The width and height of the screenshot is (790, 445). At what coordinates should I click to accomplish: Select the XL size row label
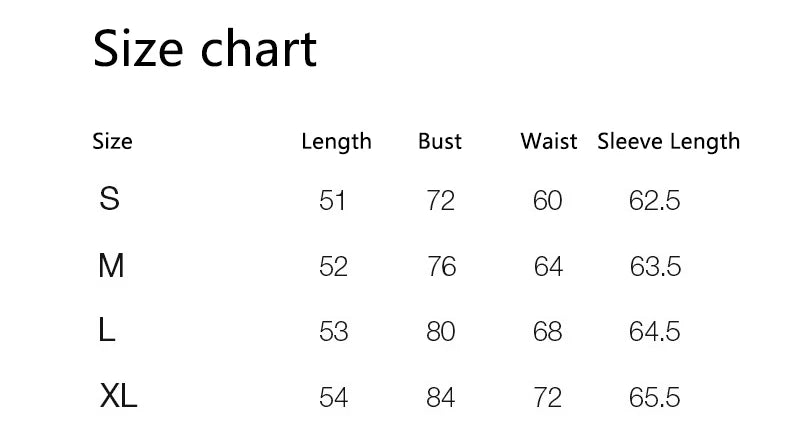[119, 396]
